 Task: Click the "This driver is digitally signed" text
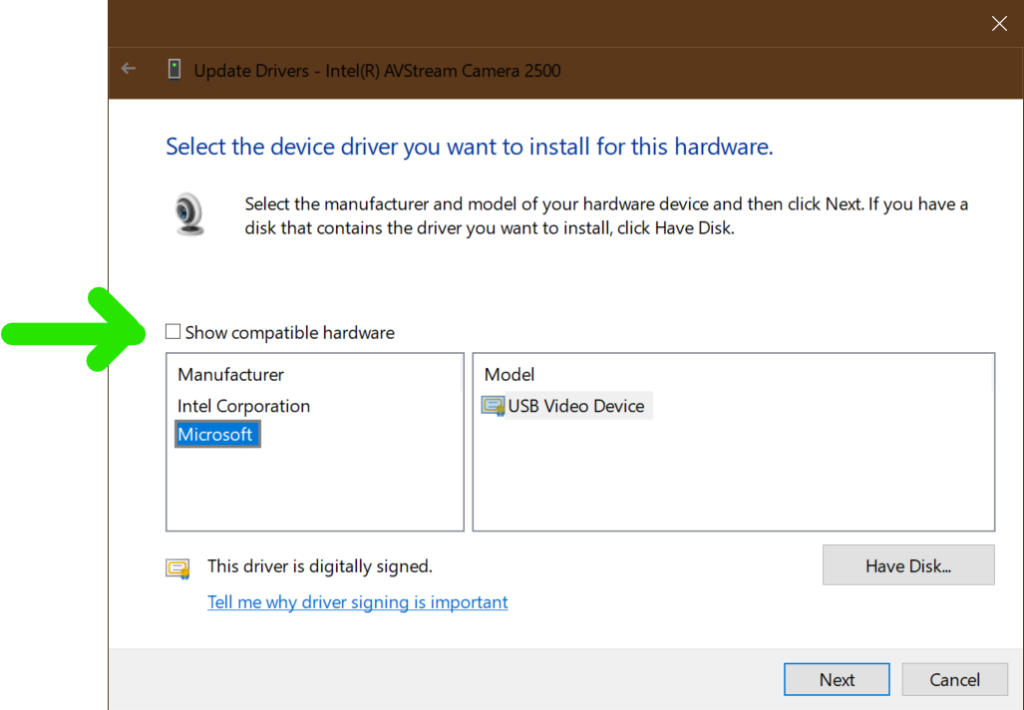tap(320, 566)
